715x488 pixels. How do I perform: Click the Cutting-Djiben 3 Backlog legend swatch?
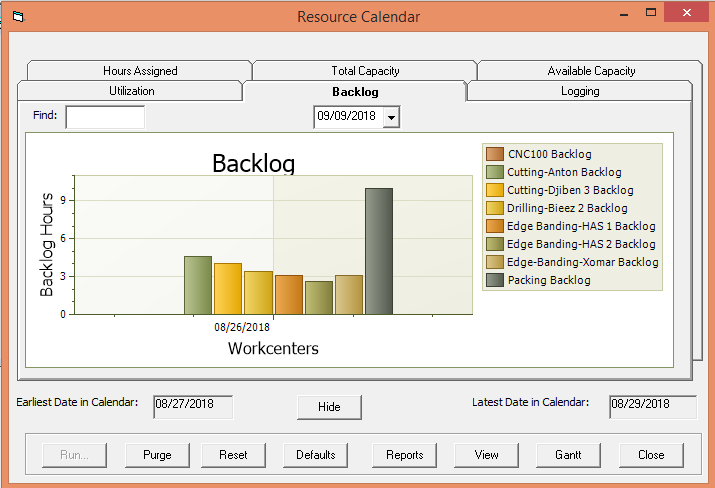coord(495,190)
